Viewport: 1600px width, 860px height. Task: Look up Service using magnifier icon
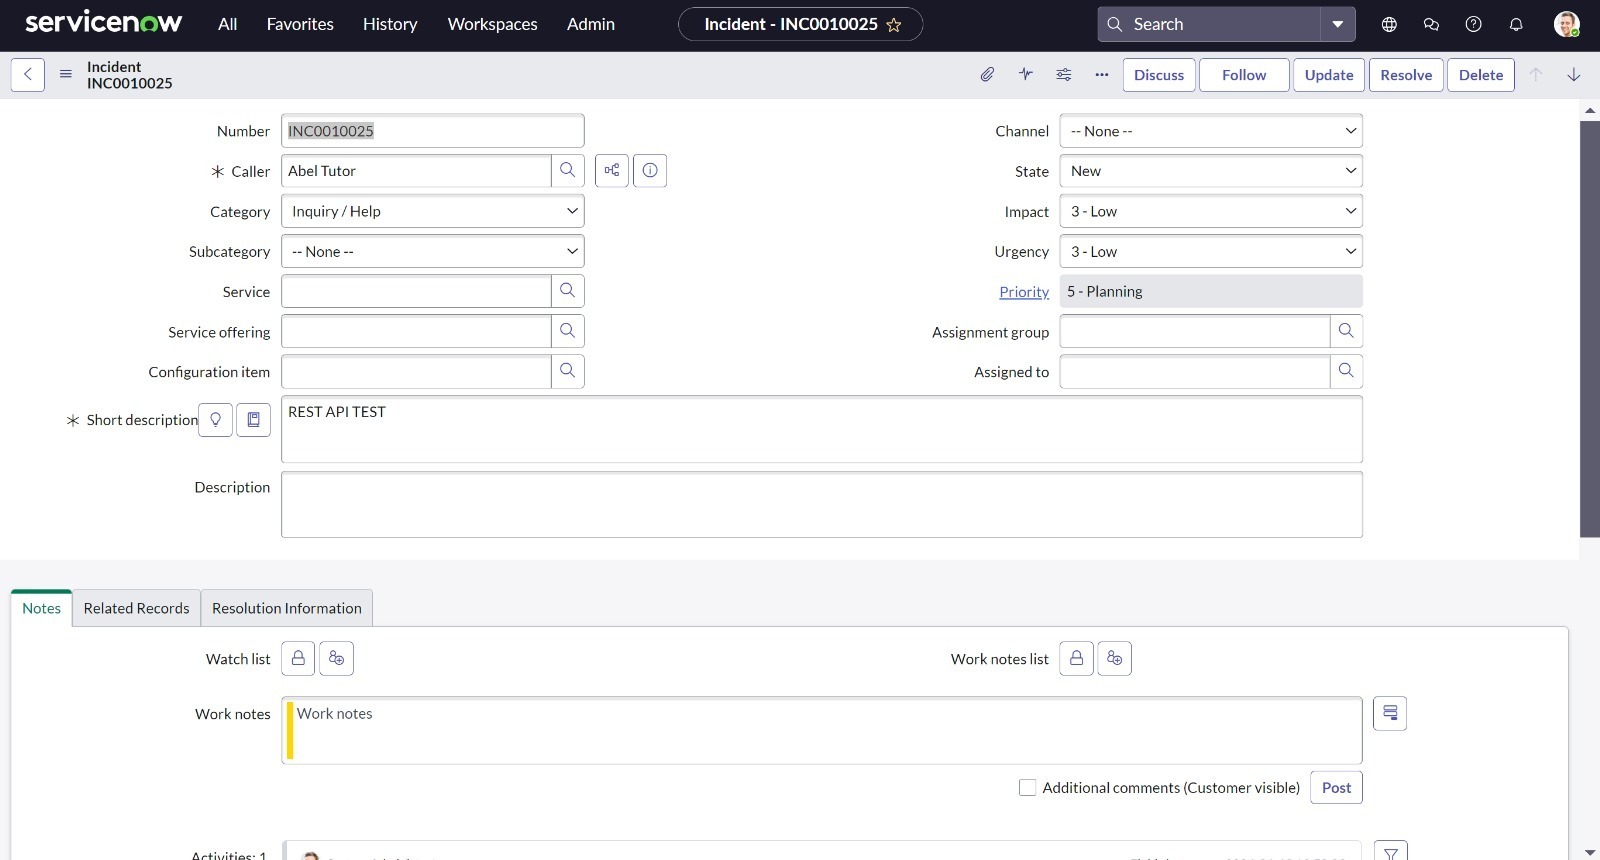pos(568,291)
